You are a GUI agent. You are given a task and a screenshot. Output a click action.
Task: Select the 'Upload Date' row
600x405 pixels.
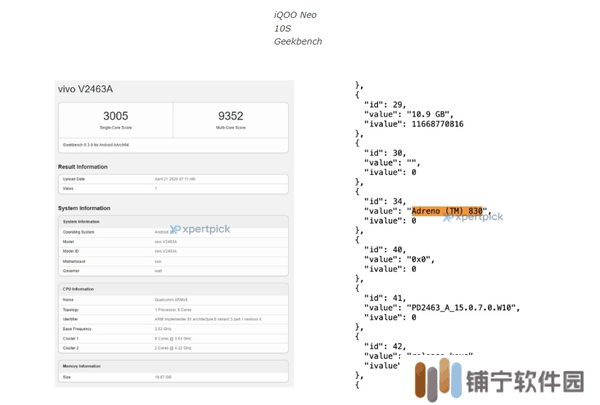coord(173,179)
